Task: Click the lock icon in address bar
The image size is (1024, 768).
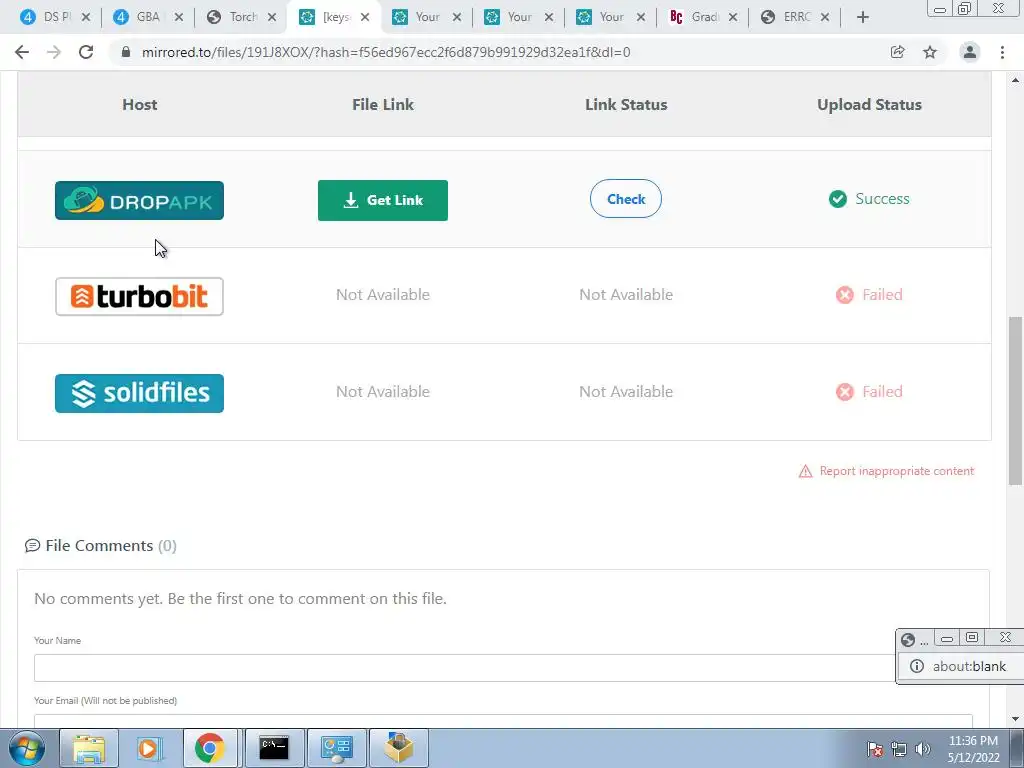Action: (x=126, y=52)
